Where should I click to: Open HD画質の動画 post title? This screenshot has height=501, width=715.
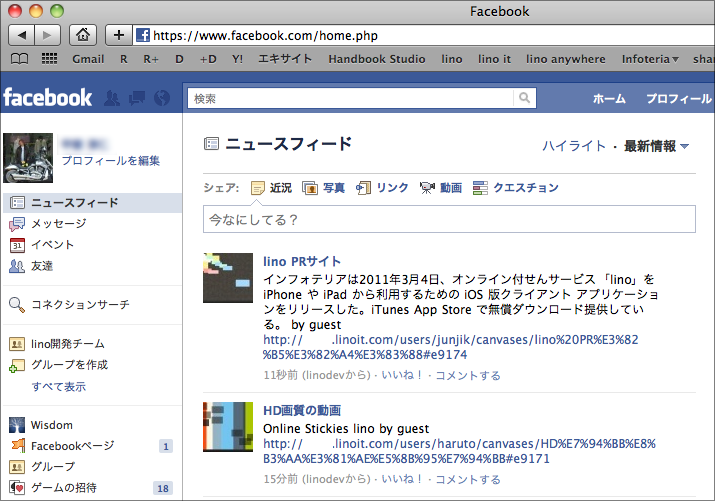(302, 410)
